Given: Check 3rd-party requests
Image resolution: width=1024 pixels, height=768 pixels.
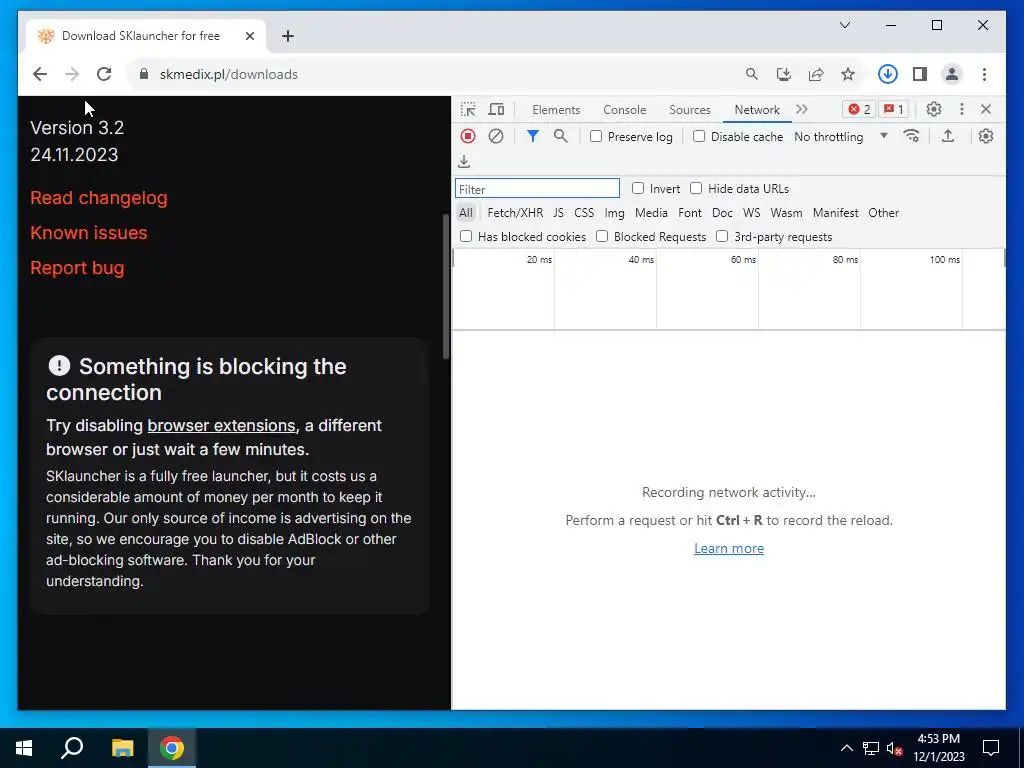Looking at the screenshot, I should tap(722, 236).
